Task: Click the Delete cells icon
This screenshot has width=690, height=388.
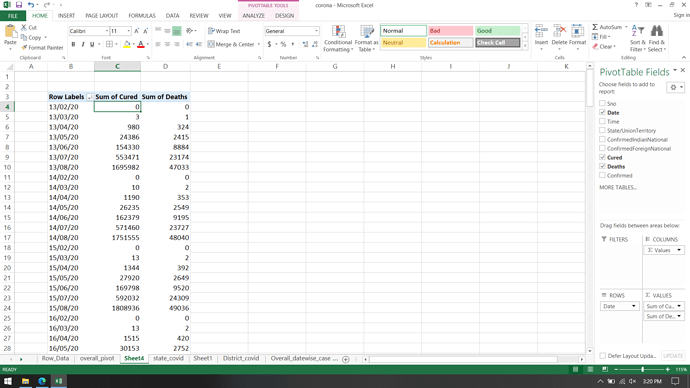Action: (559, 32)
